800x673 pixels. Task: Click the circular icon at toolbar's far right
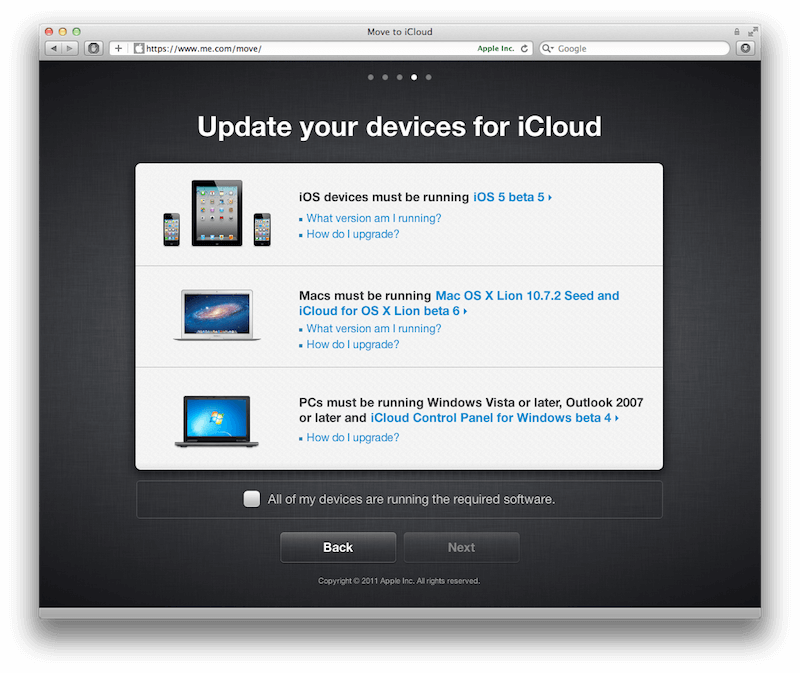click(745, 48)
